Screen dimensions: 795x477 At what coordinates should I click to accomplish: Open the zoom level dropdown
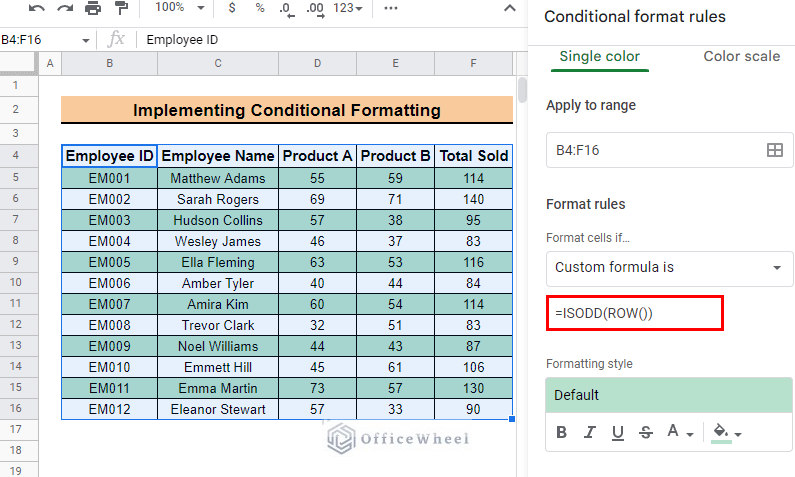179,8
